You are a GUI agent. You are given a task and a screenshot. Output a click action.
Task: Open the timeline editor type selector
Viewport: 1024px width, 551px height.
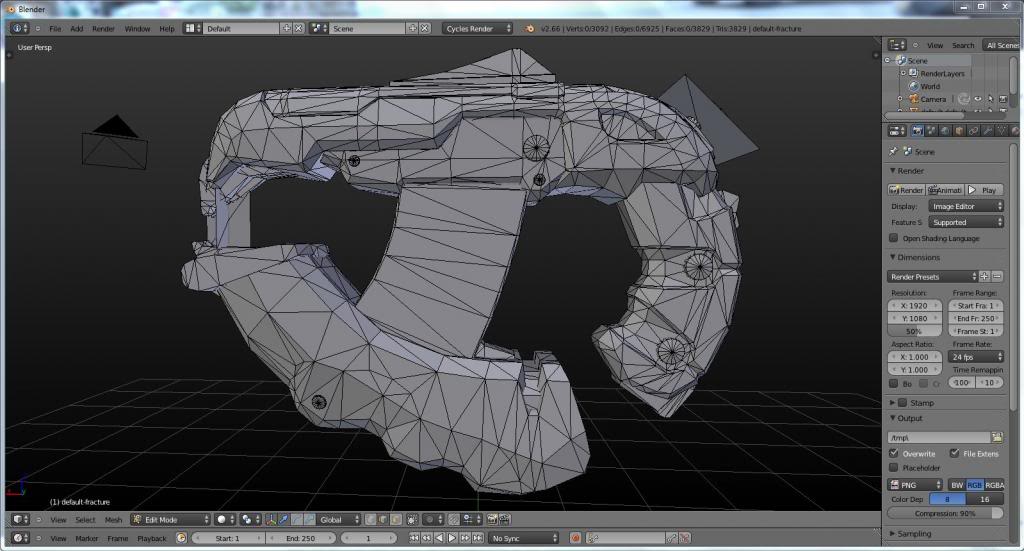[x=21, y=538]
